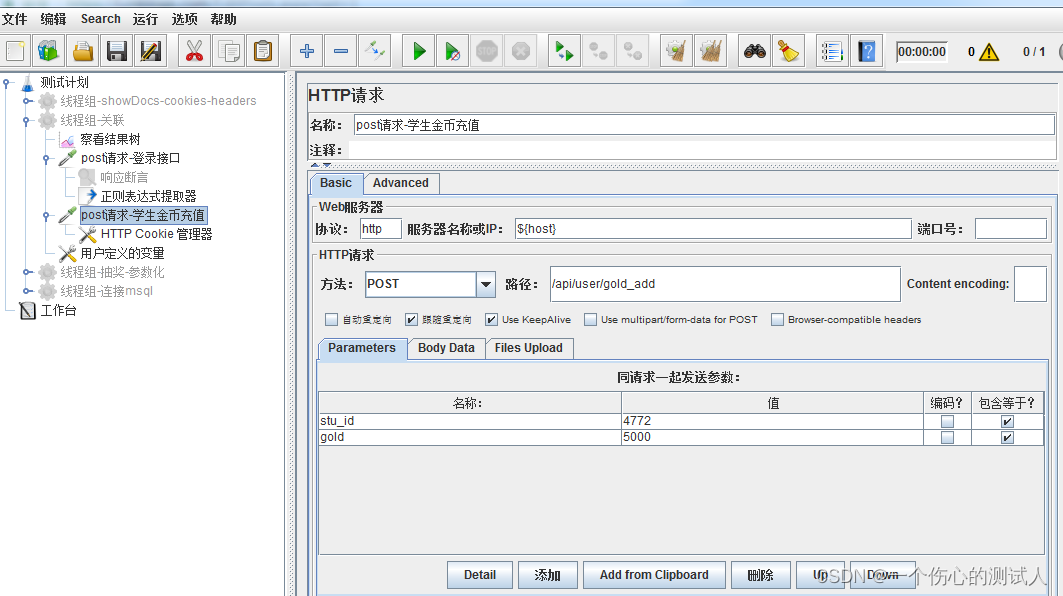Click the Save As icon with pencil
Screen dimensions: 1063x596
[x=151, y=51]
